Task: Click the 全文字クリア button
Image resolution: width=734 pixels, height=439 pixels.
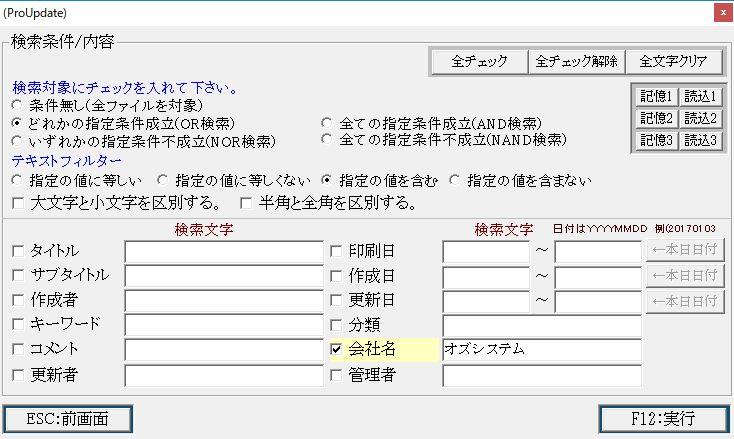Action: coord(674,61)
